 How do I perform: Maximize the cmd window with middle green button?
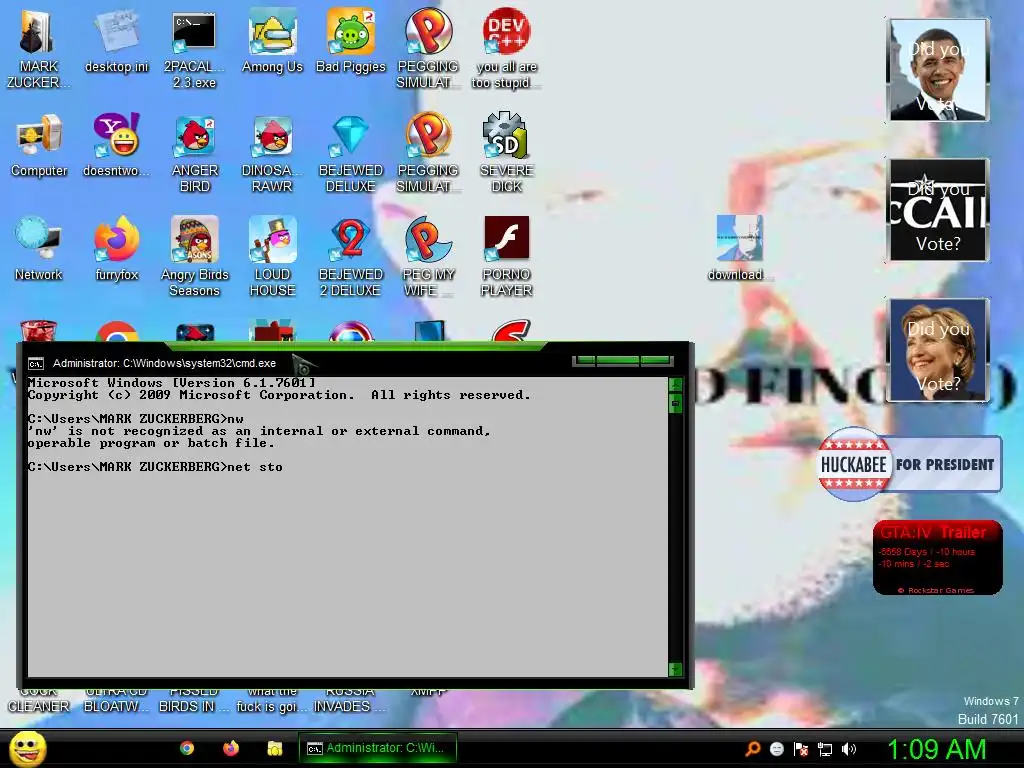pyautogui.click(x=618, y=360)
